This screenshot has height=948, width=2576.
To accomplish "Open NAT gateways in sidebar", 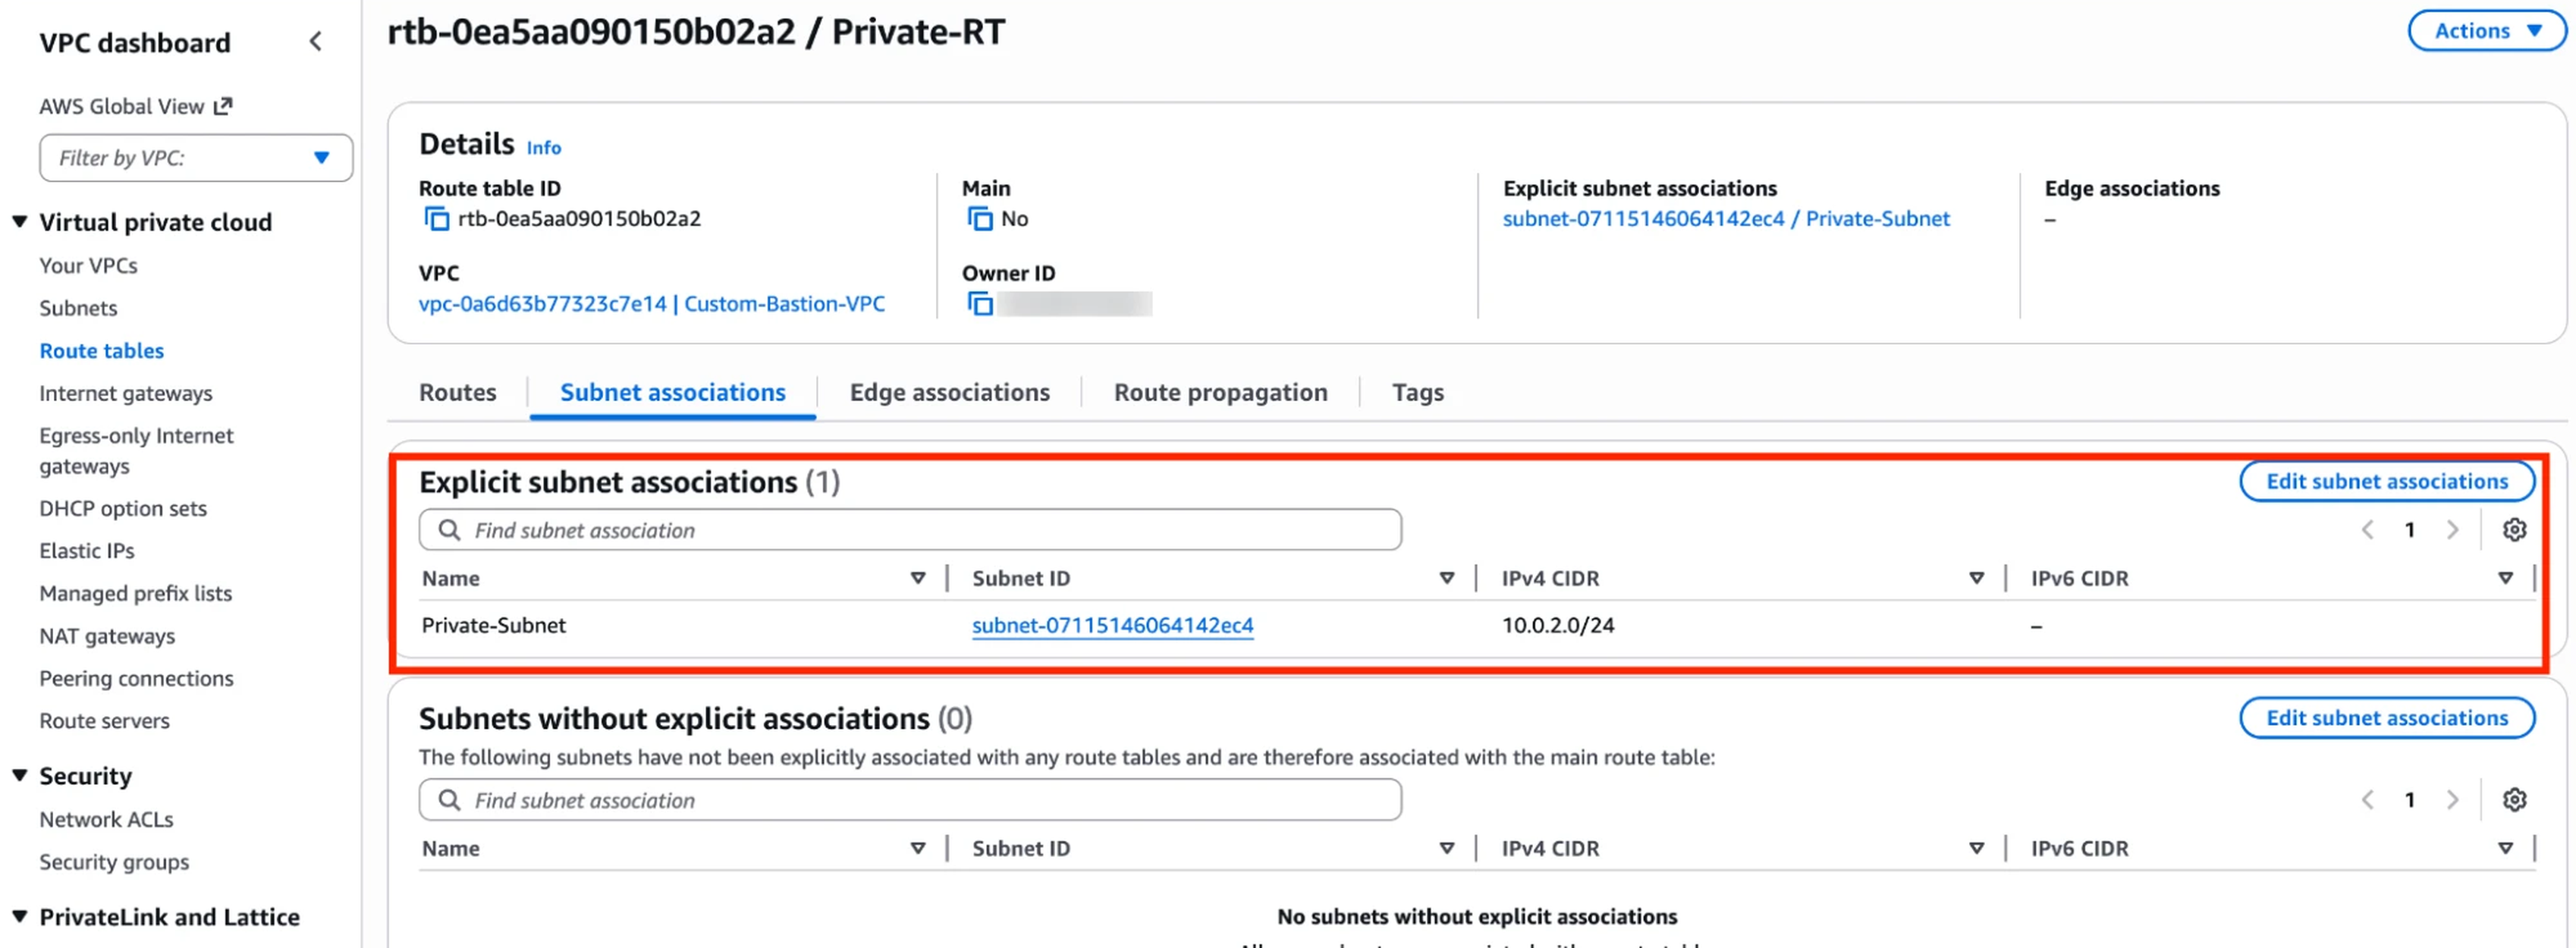I will pyautogui.click(x=107, y=636).
